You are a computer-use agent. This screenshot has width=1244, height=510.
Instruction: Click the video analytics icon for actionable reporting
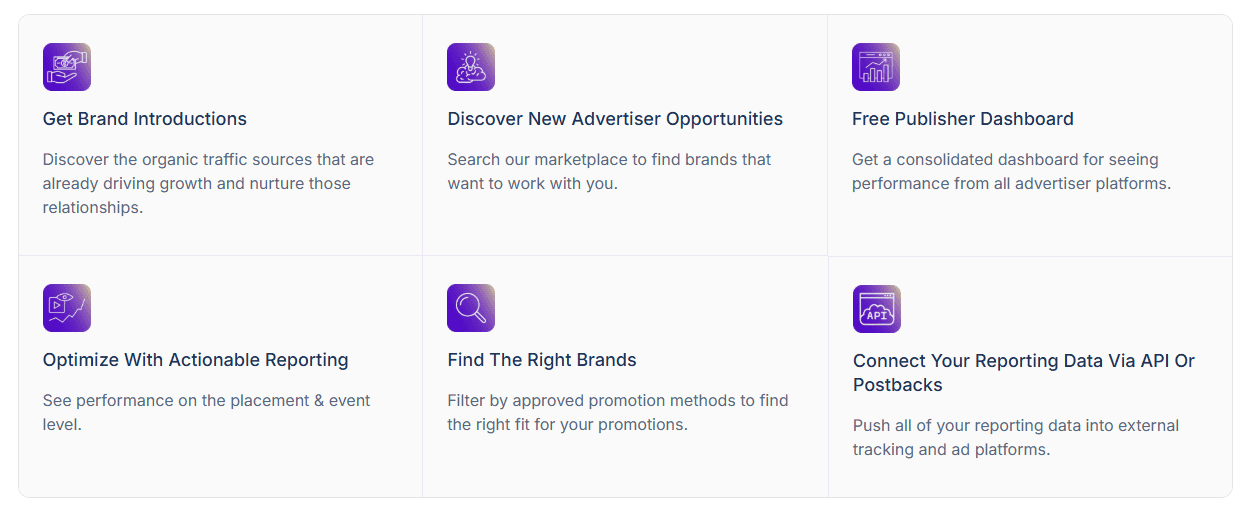point(67,308)
